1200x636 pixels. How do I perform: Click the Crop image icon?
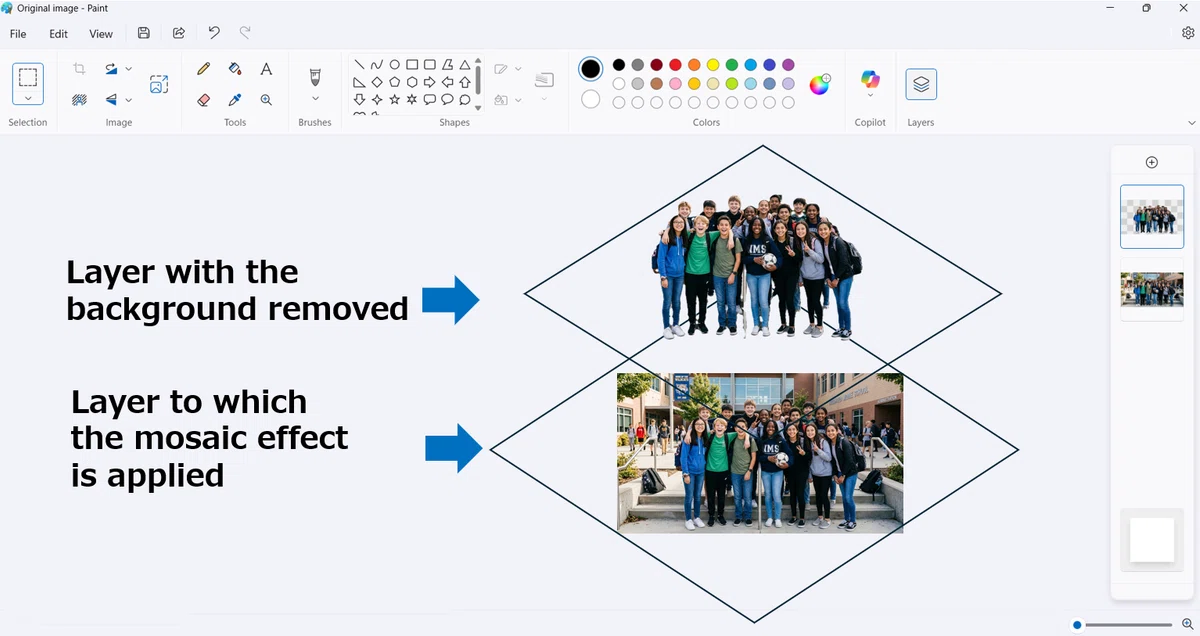click(x=79, y=69)
